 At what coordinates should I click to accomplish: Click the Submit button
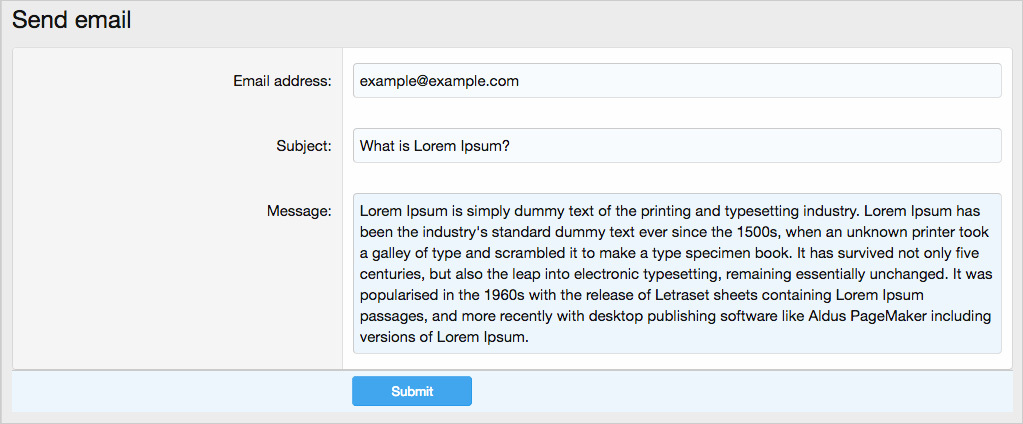pos(411,391)
